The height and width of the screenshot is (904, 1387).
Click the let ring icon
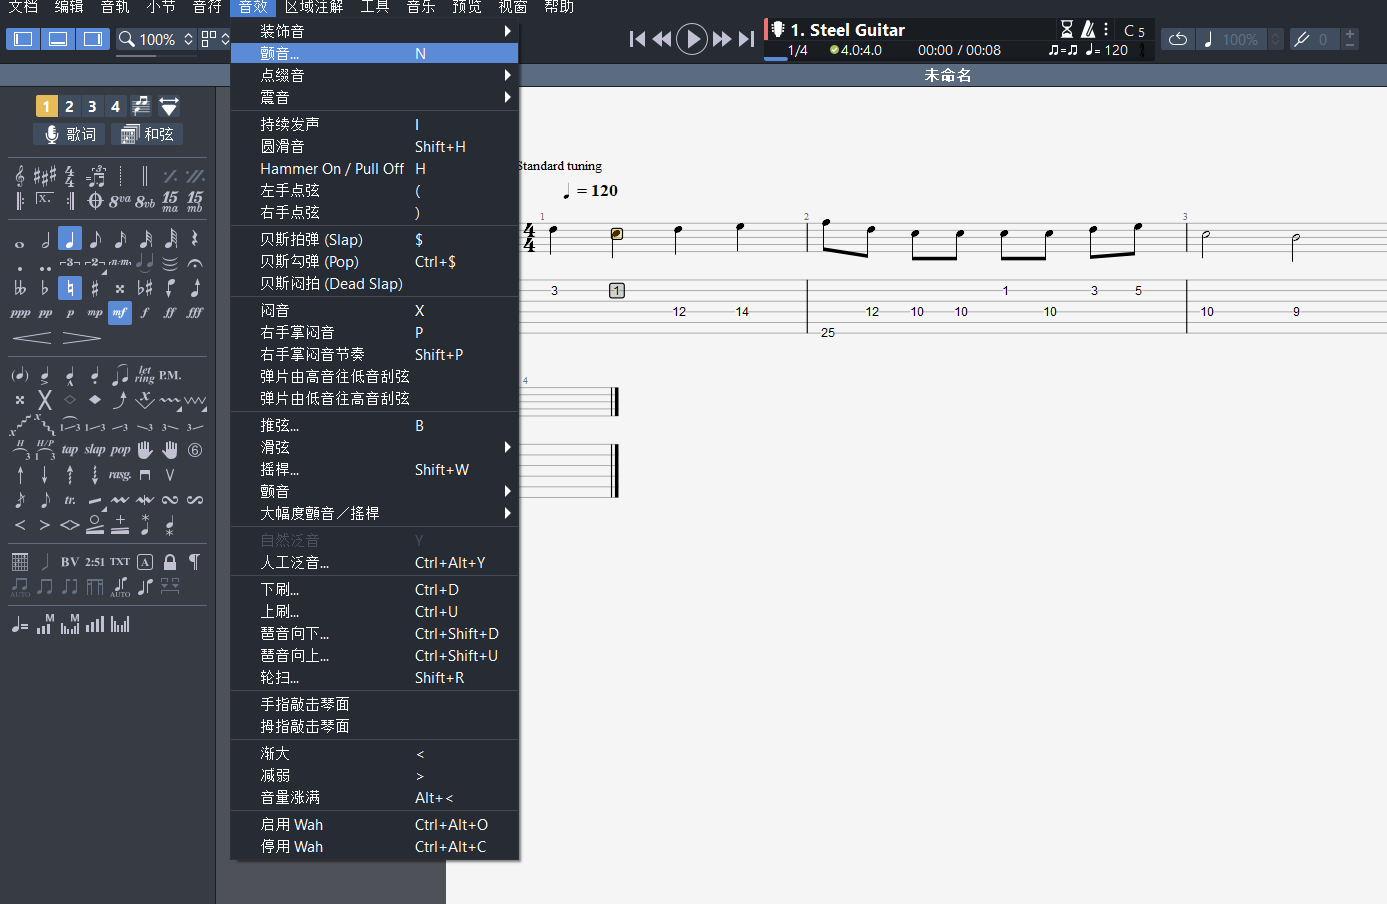click(x=146, y=375)
